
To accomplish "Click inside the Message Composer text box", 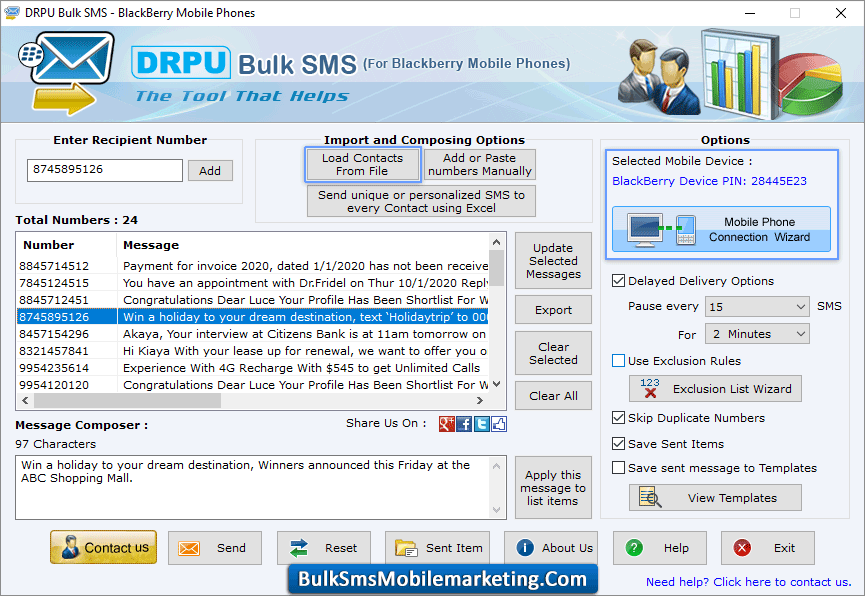I will coord(253,487).
